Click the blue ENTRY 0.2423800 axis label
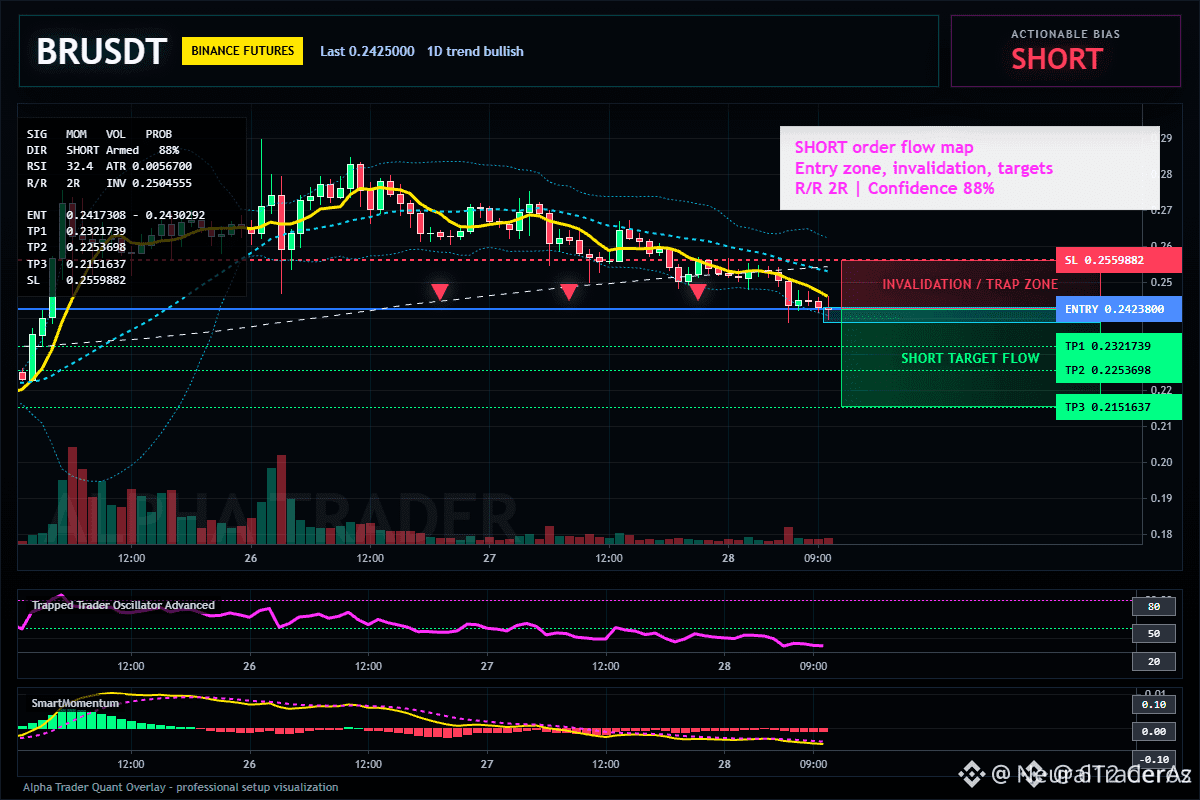 point(1118,310)
